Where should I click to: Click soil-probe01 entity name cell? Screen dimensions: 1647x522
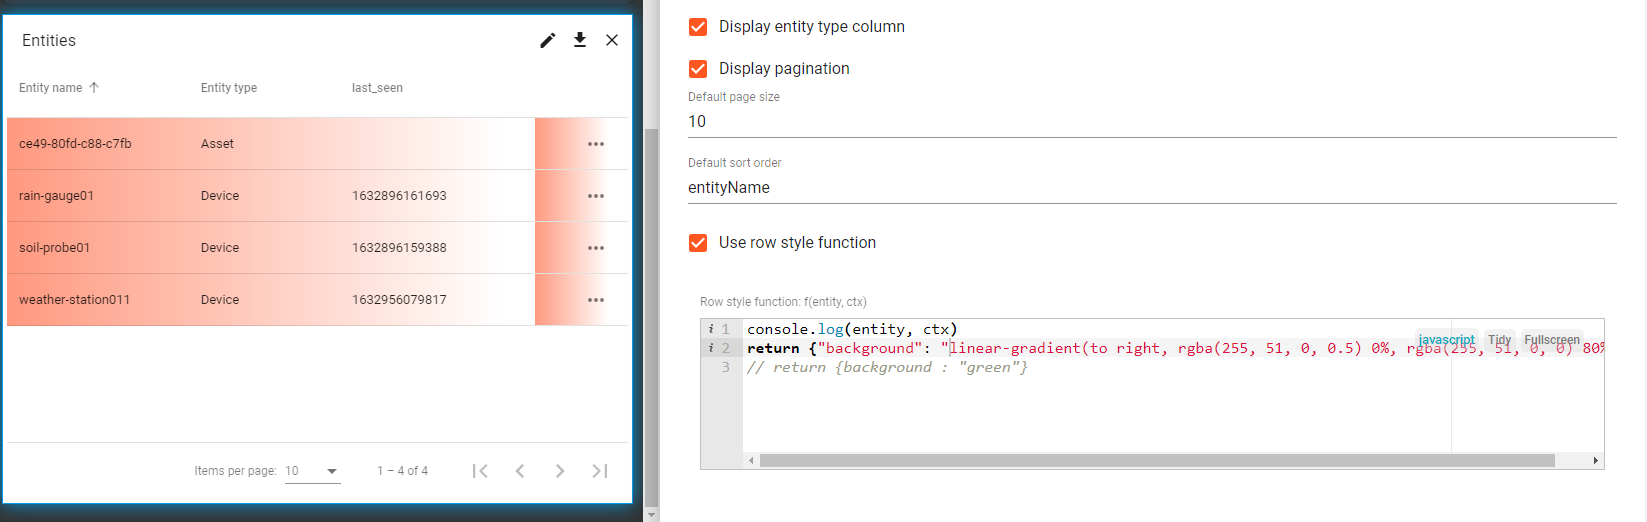click(54, 248)
